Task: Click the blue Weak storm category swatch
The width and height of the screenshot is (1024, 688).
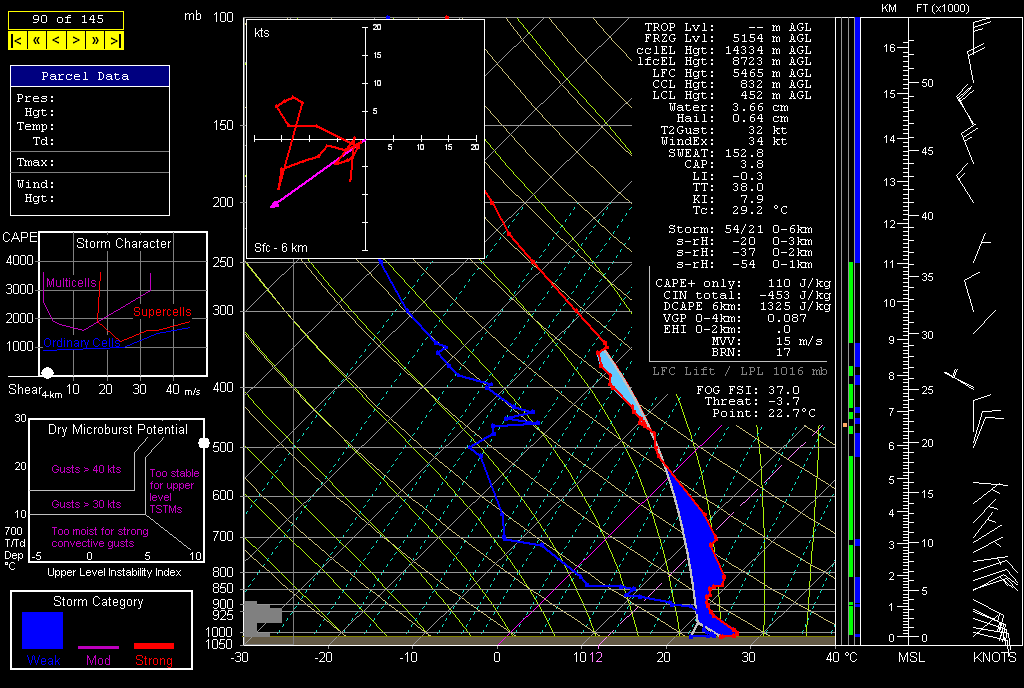Action: pos(43,631)
